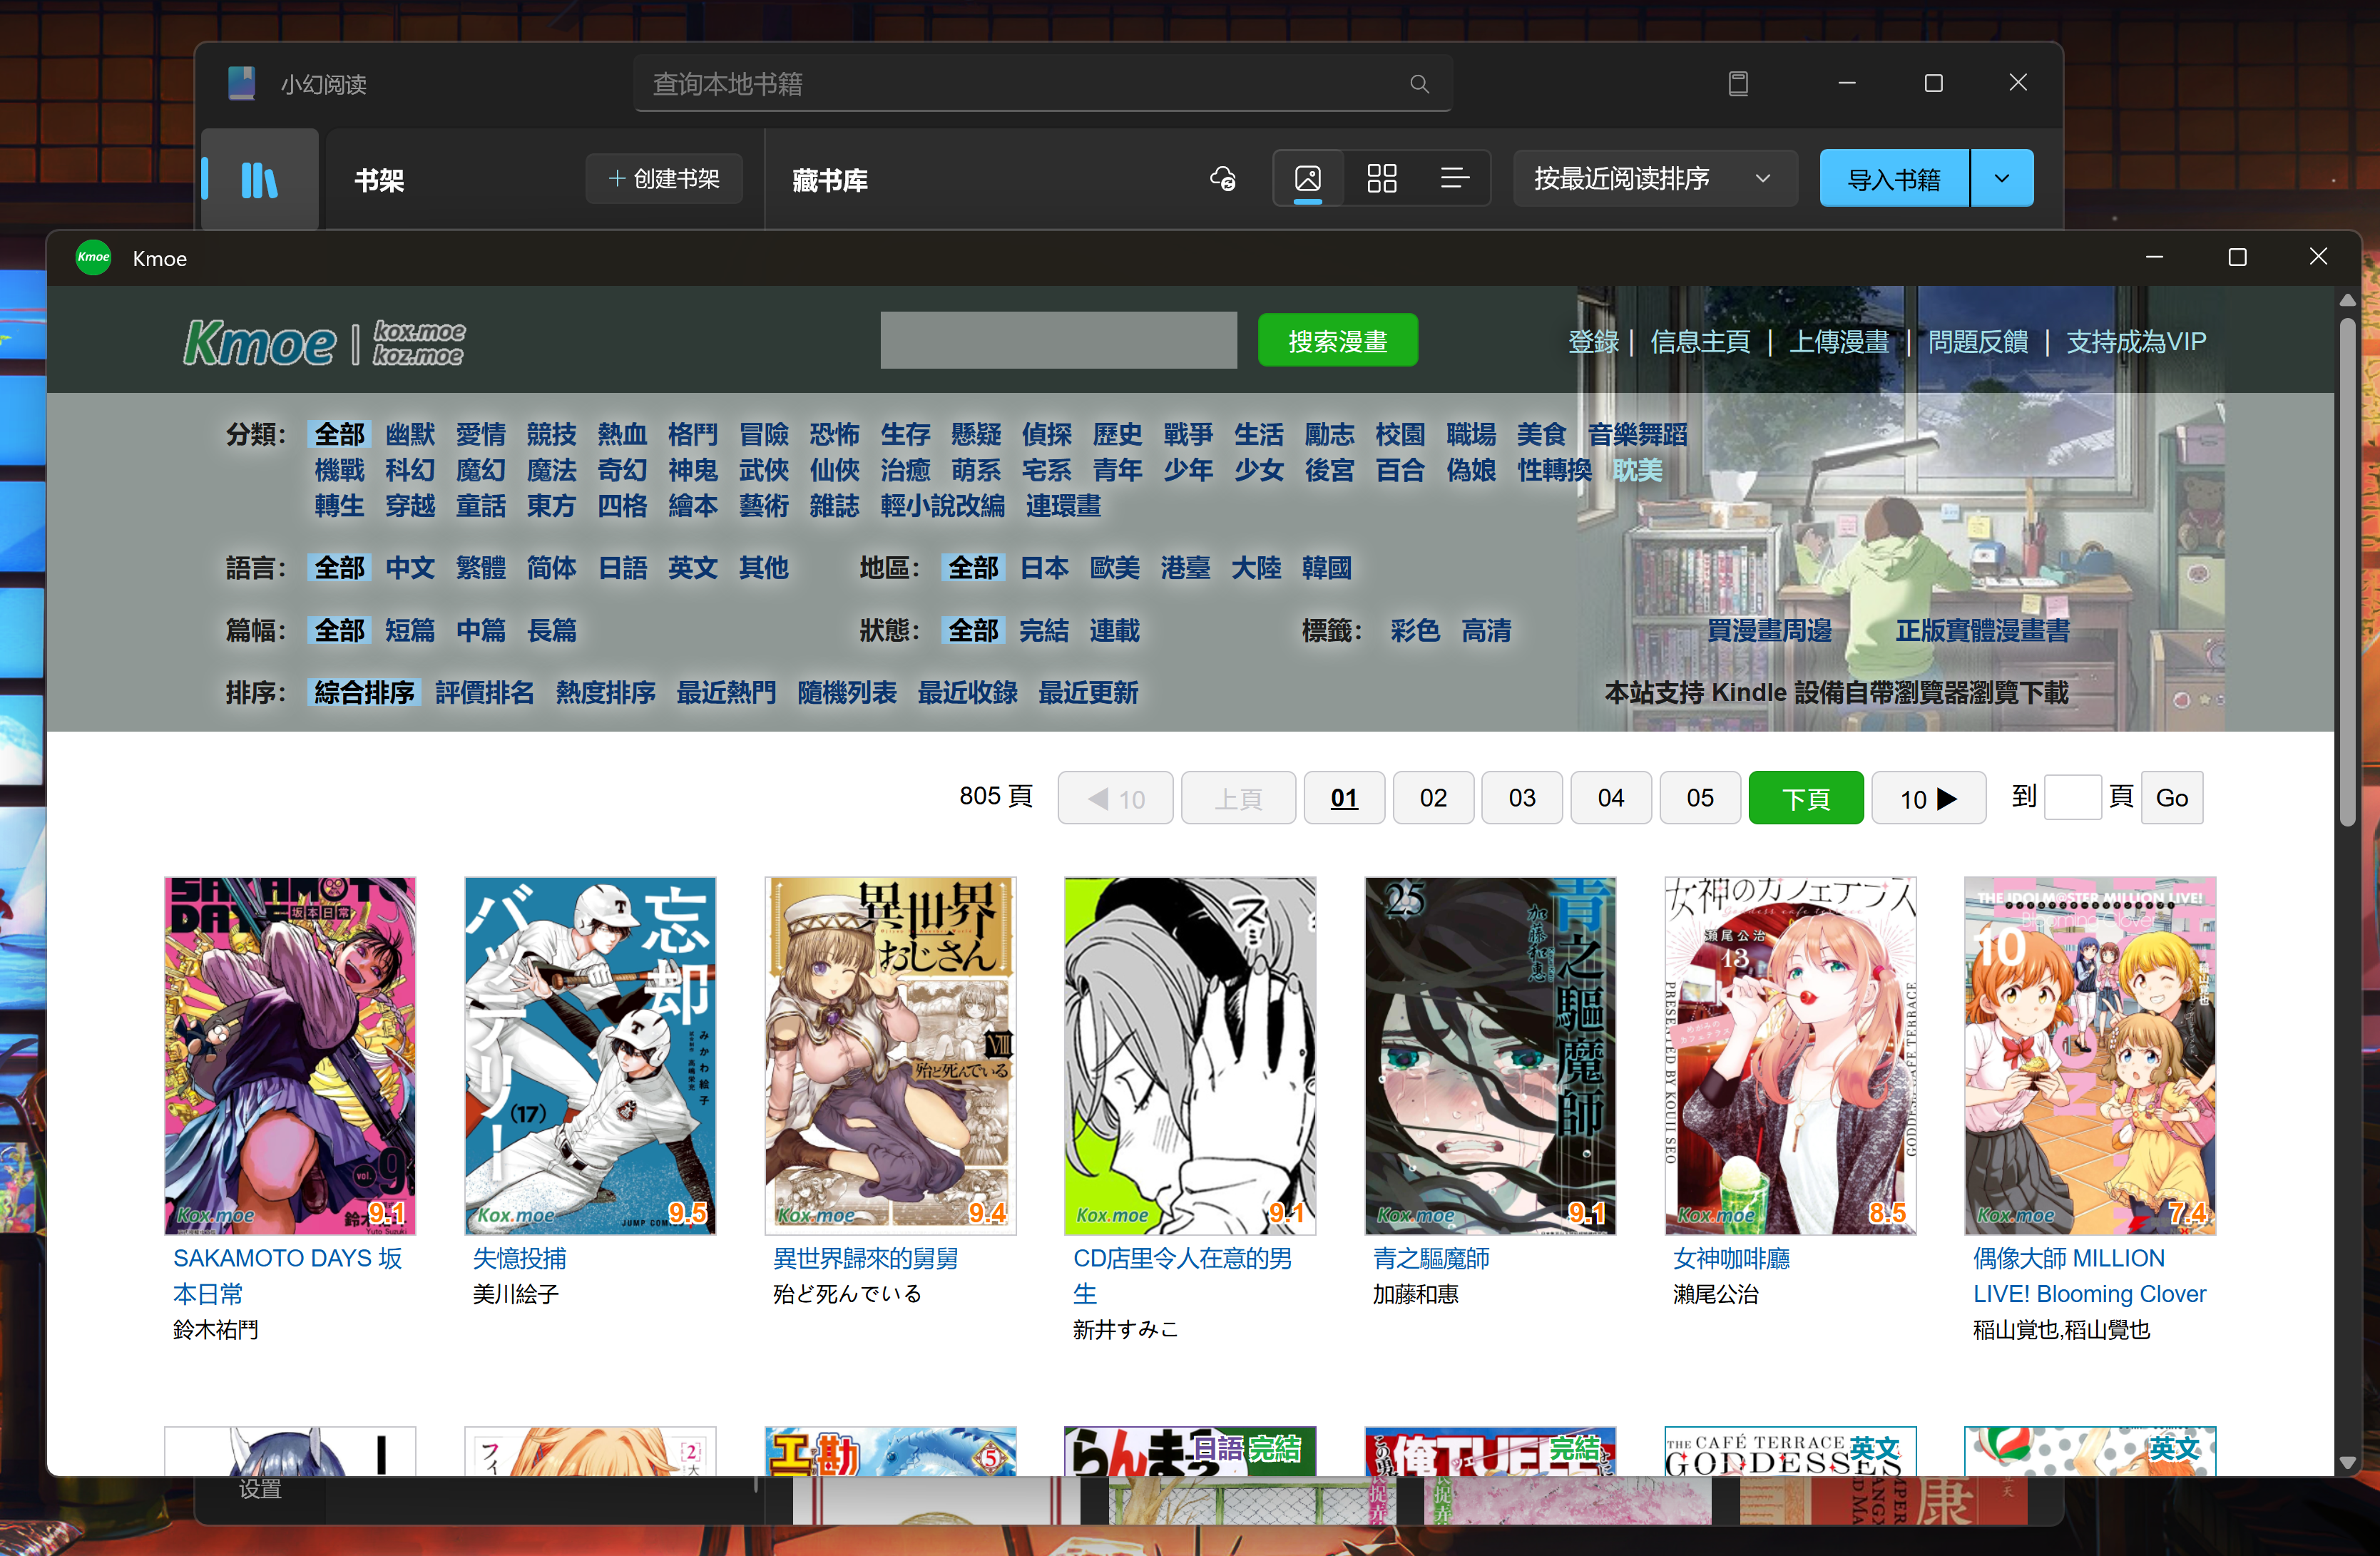Click the green 下頁 next page button
The image size is (2380, 1556).
[x=1806, y=798]
